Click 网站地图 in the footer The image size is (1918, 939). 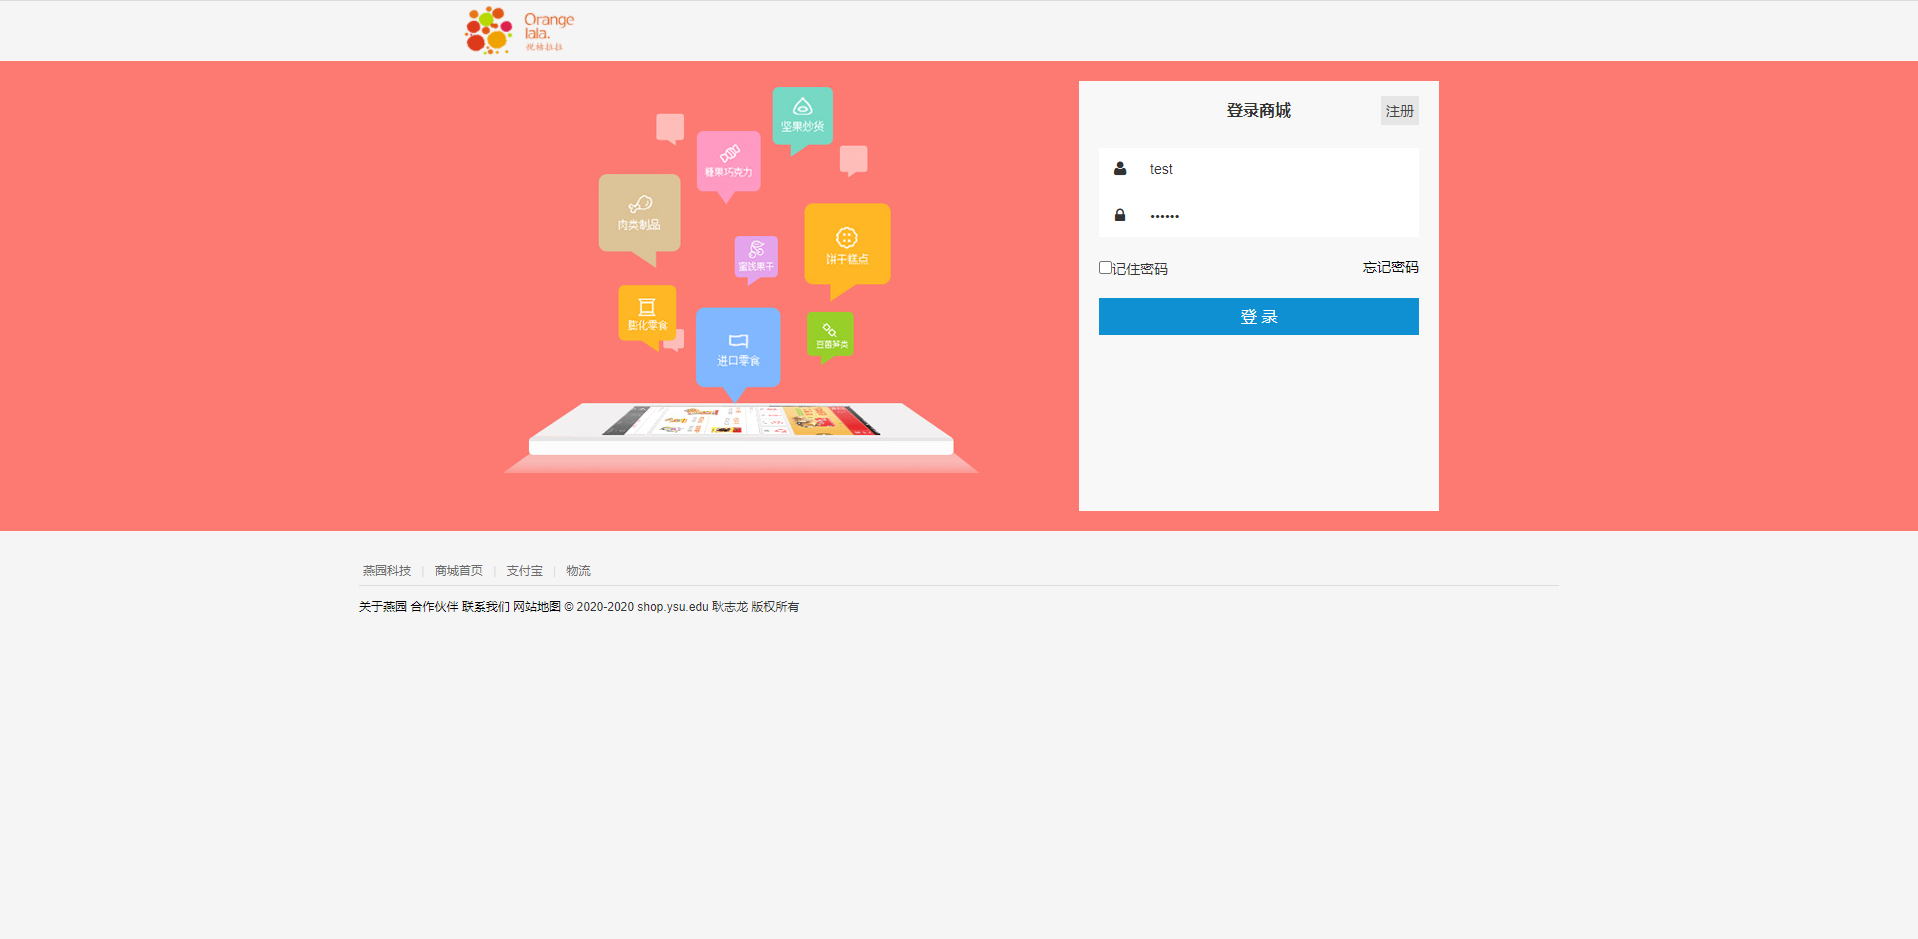tap(537, 607)
